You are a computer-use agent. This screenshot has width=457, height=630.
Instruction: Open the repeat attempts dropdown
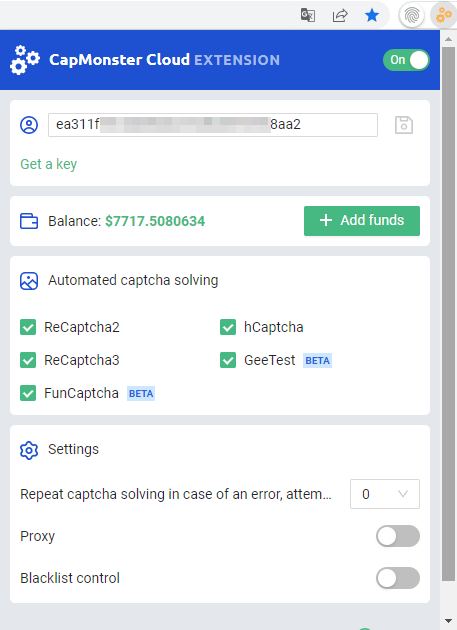385,494
